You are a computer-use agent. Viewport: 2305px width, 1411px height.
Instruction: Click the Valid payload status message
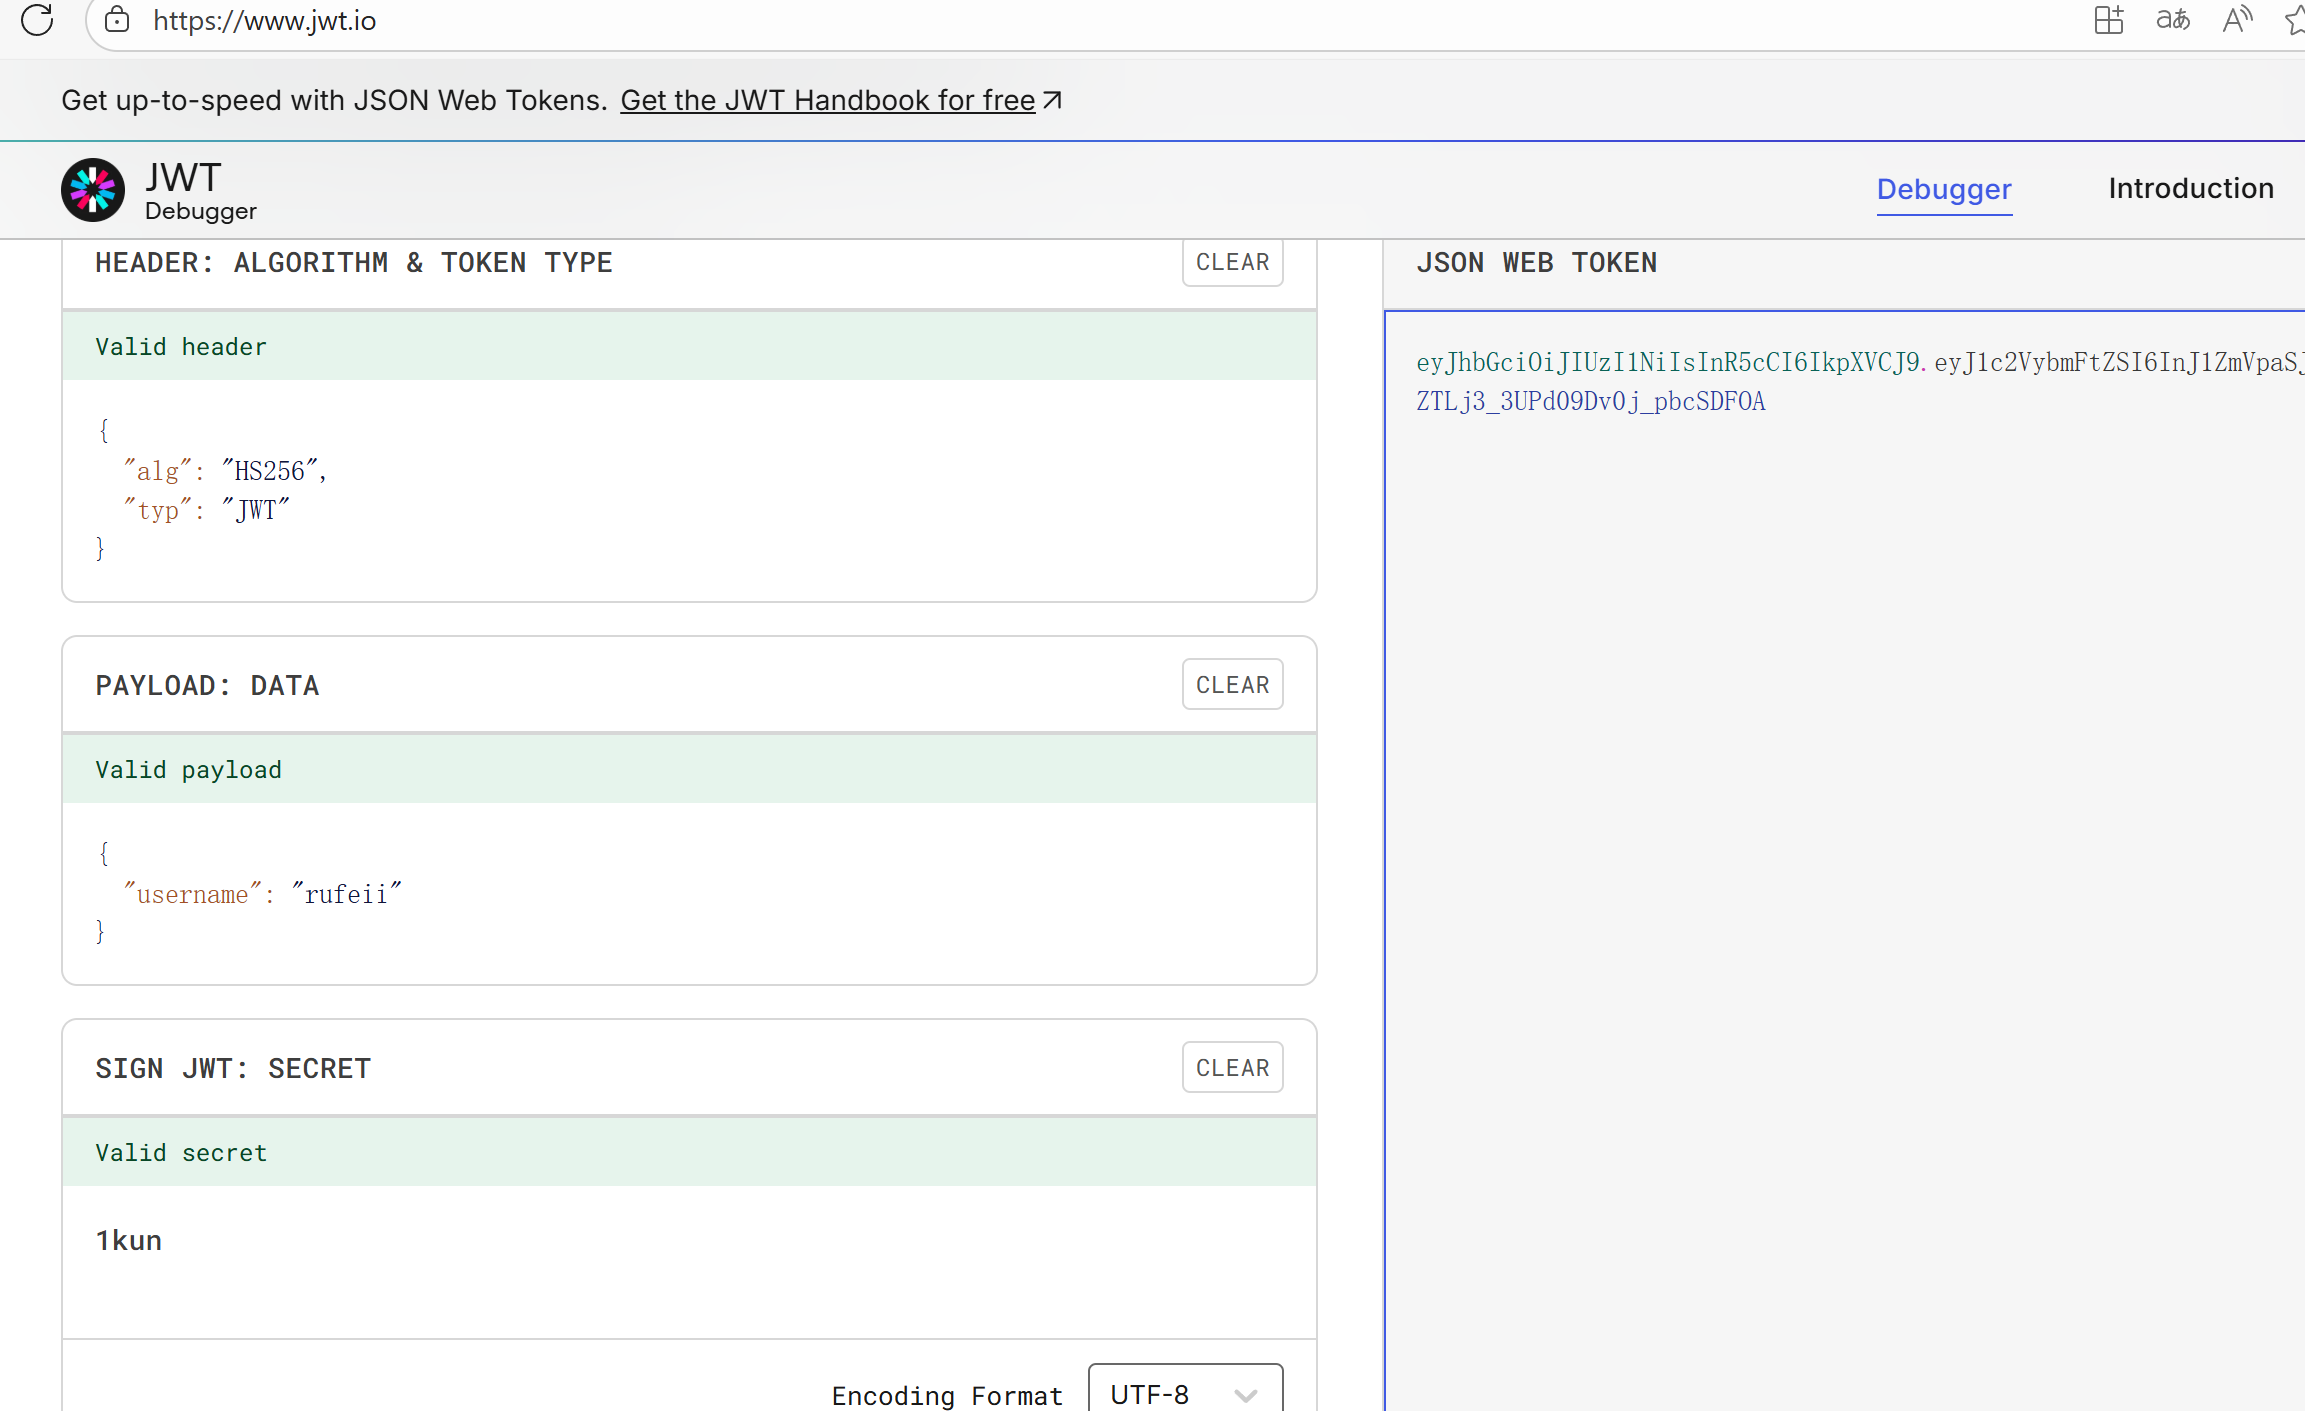pos(188,770)
